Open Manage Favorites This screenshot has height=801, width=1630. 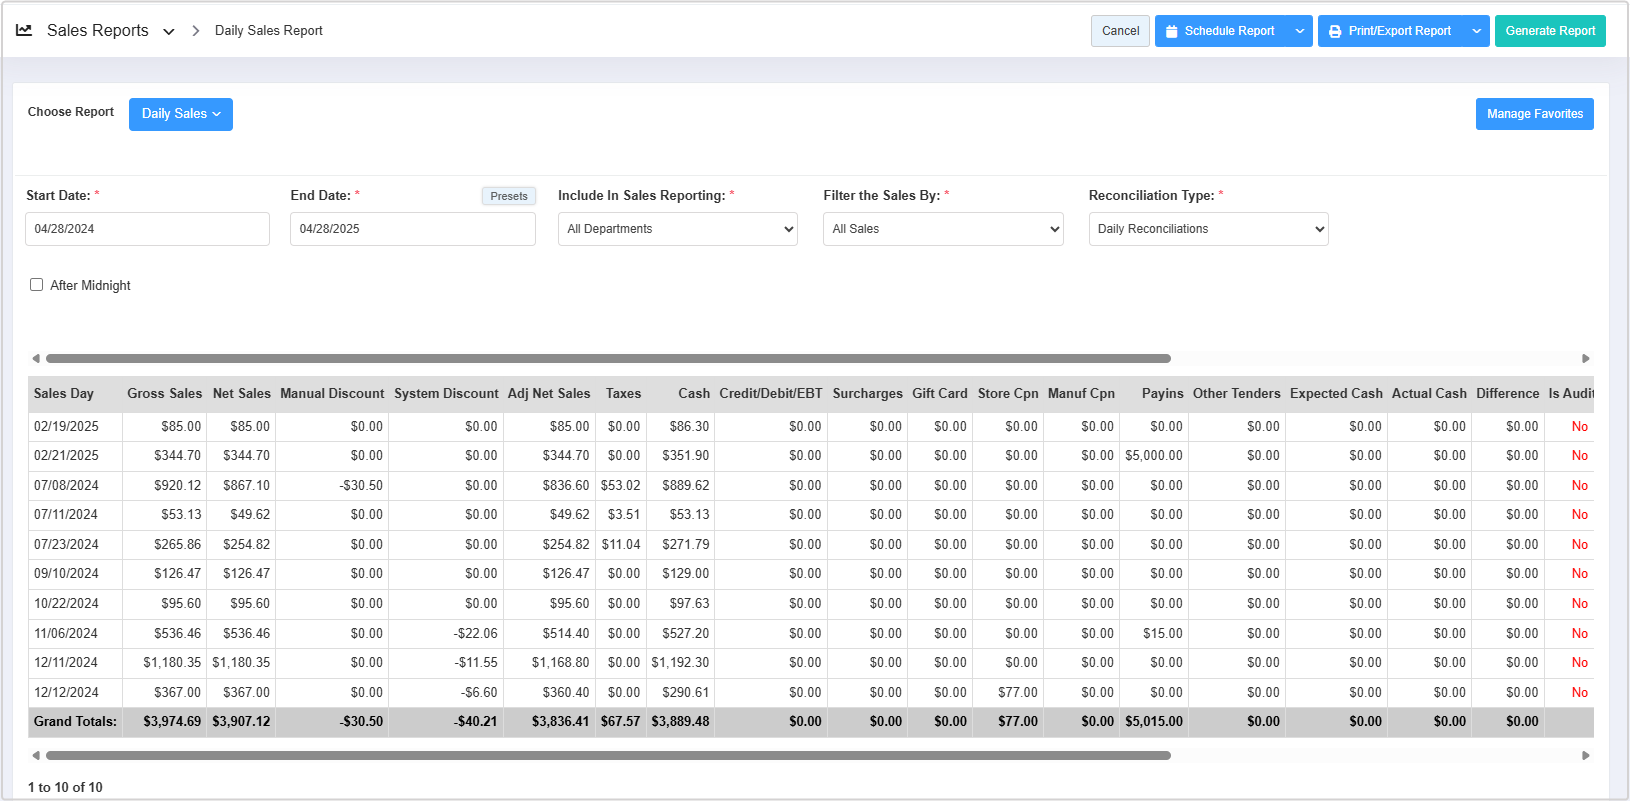[x=1534, y=114]
